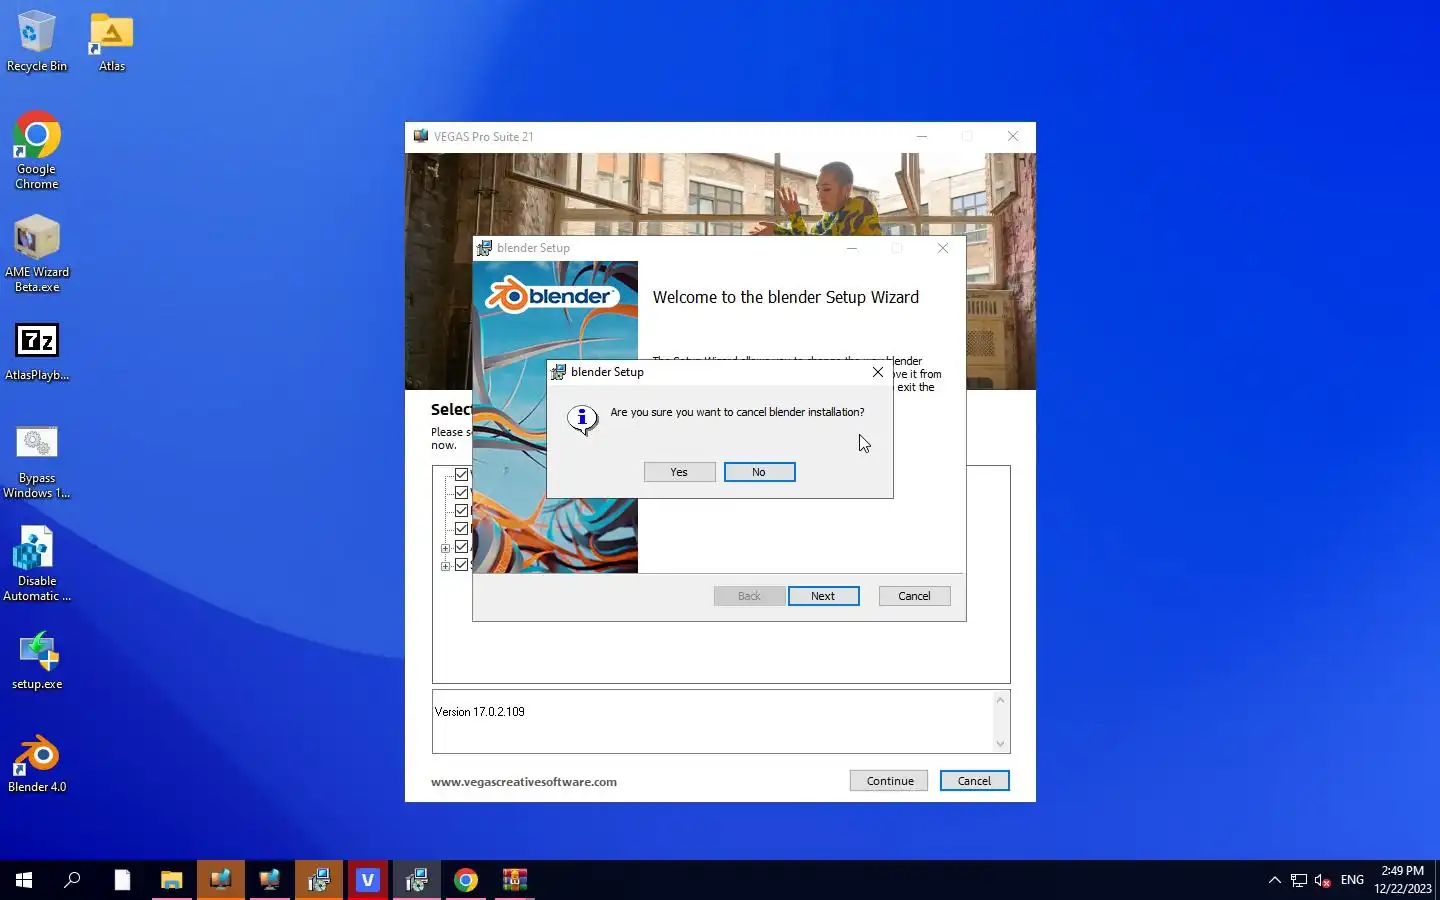Click the blender Setup wizard title bar icon
Viewport: 1440px width, 900px height.
[484, 248]
